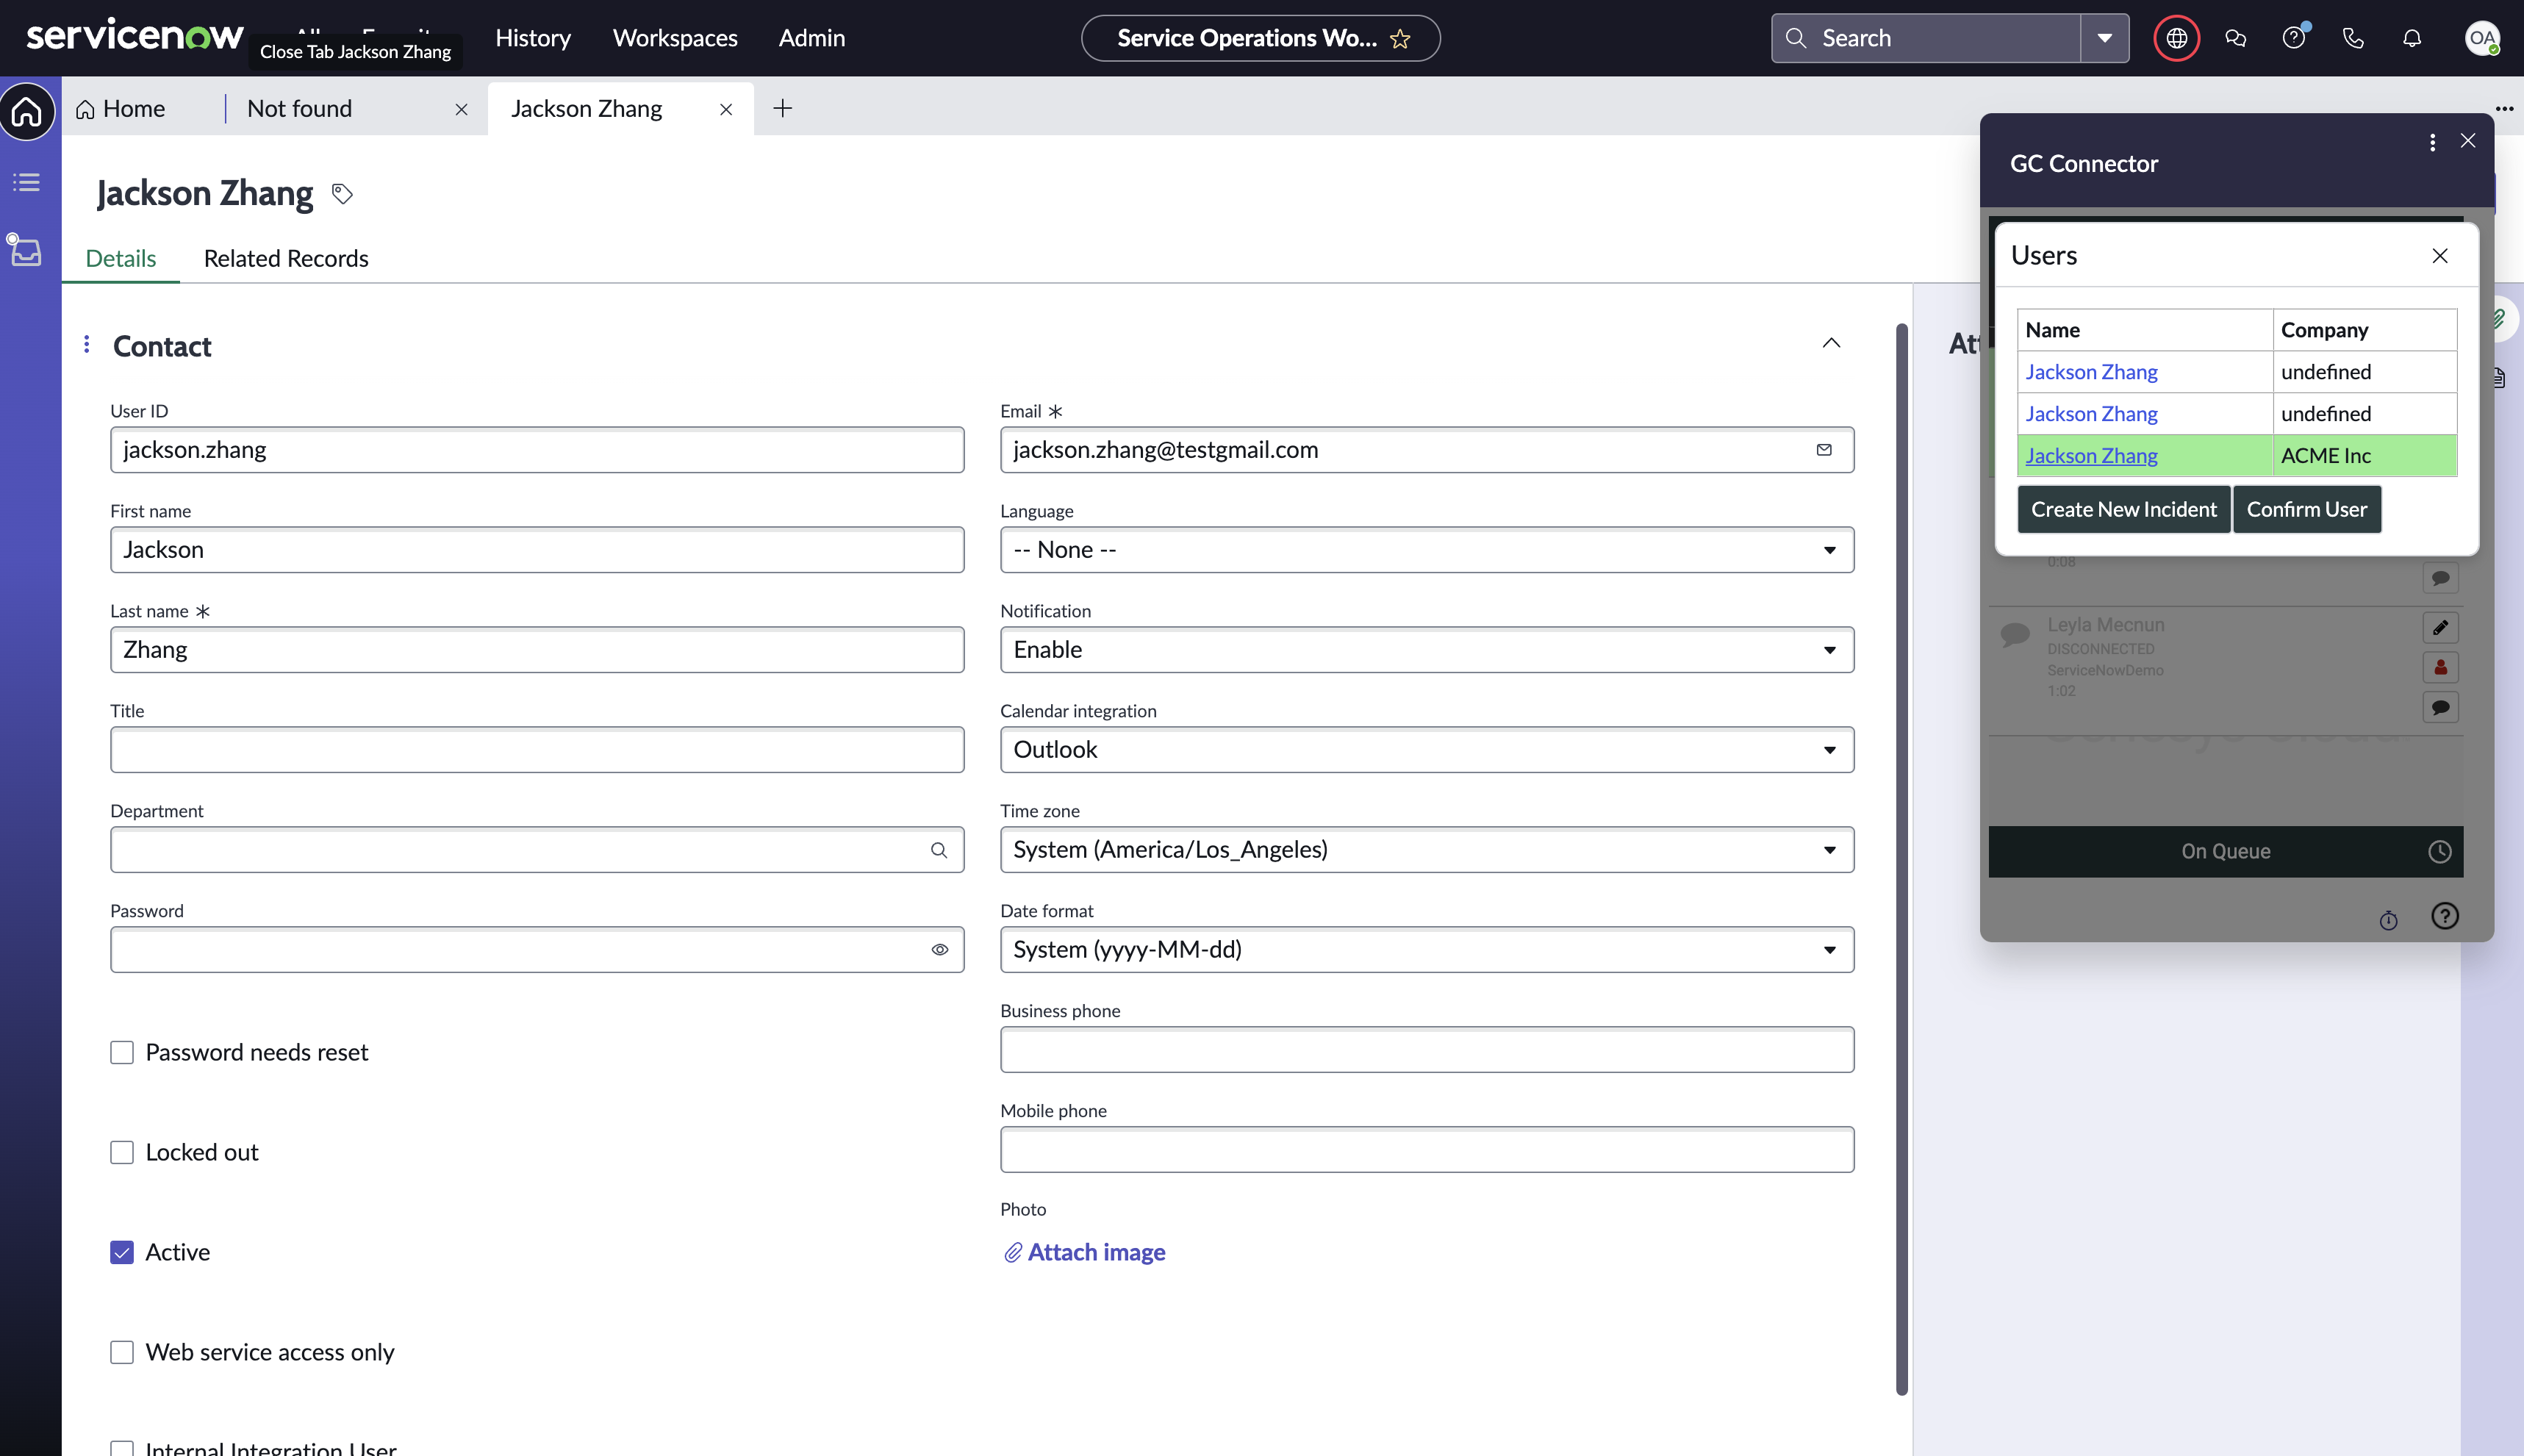The width and height of the screenshot is (2524, 1456).
Task: Open the sidebar list menu icon
Action: [x=27, y=182]
